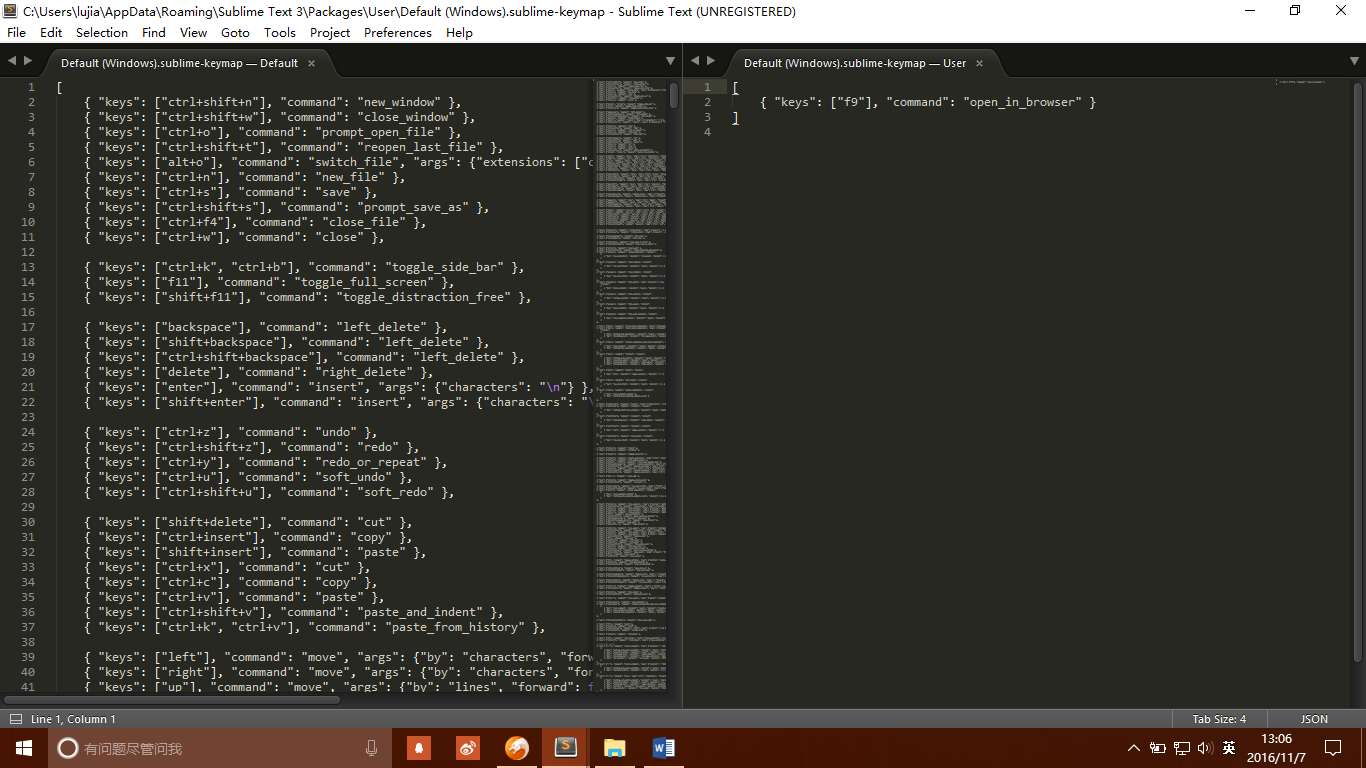Open the File menu
This screenshot has height=768, width=1366.
point(16,32)
